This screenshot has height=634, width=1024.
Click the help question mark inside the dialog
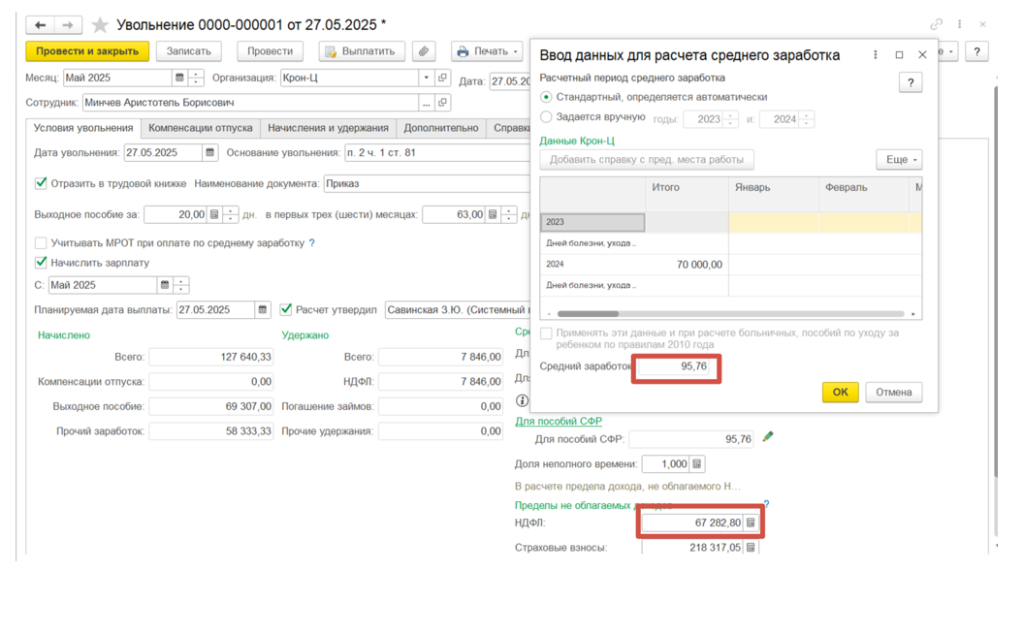pyautogui.click(x=909, y=84)
